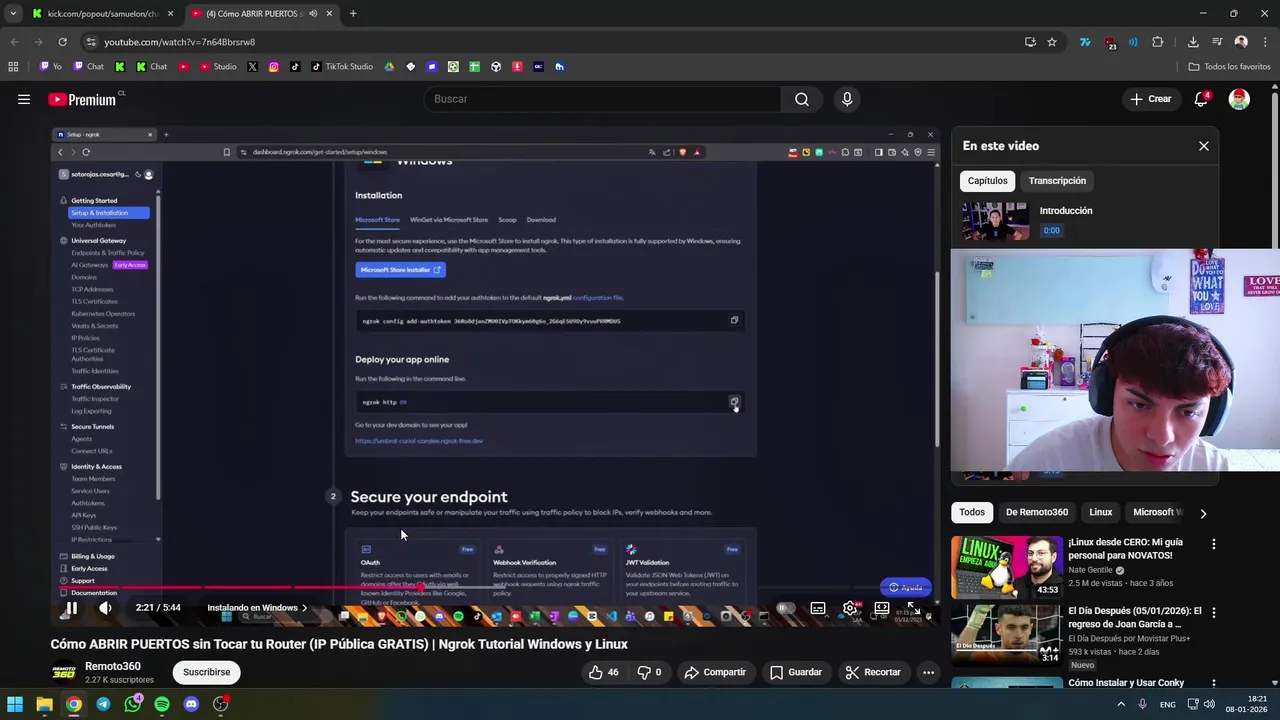
Task: Select the Todos filter chip
Action: (972, 512)
